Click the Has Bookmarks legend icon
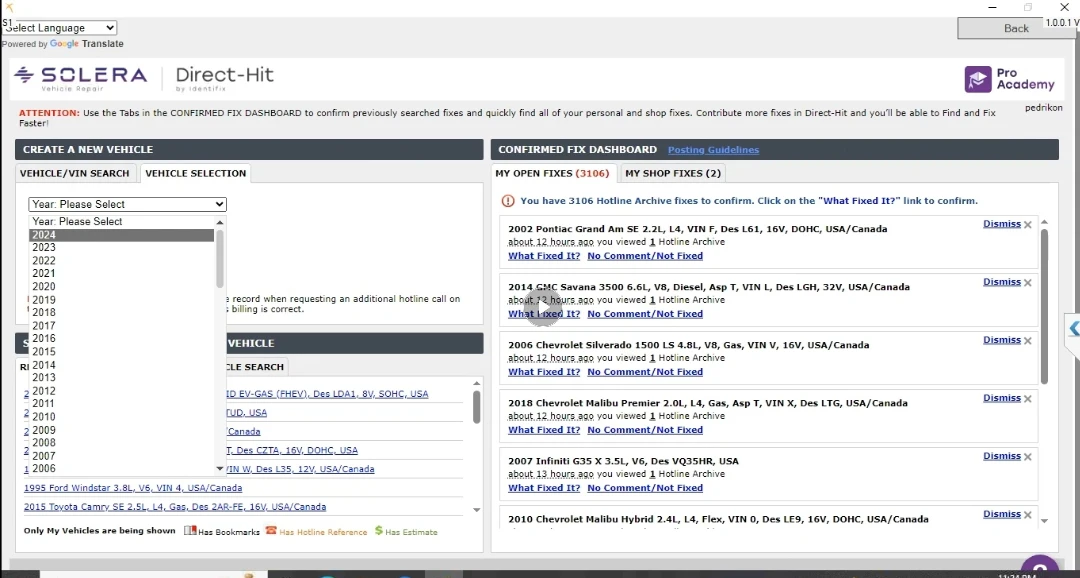This screenshot has width=1080, height=578. click(x=190, y=530)
